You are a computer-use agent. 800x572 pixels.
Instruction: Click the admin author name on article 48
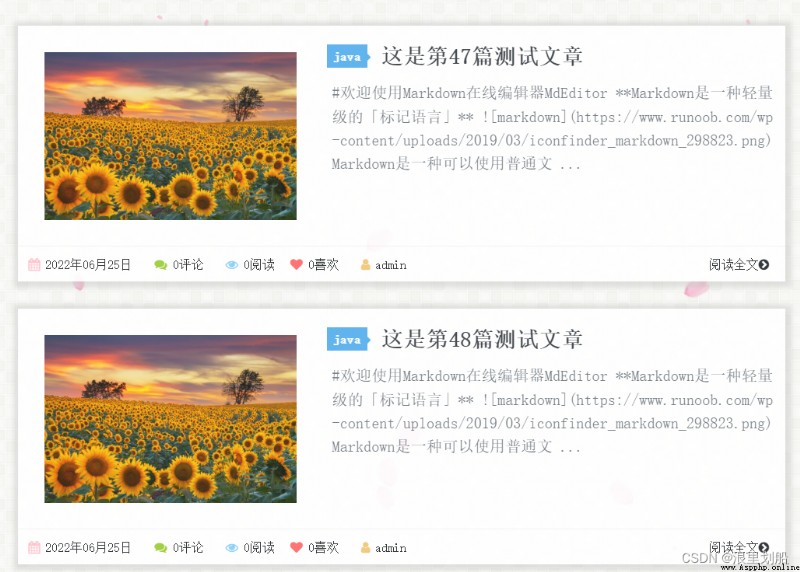(391, 548)
